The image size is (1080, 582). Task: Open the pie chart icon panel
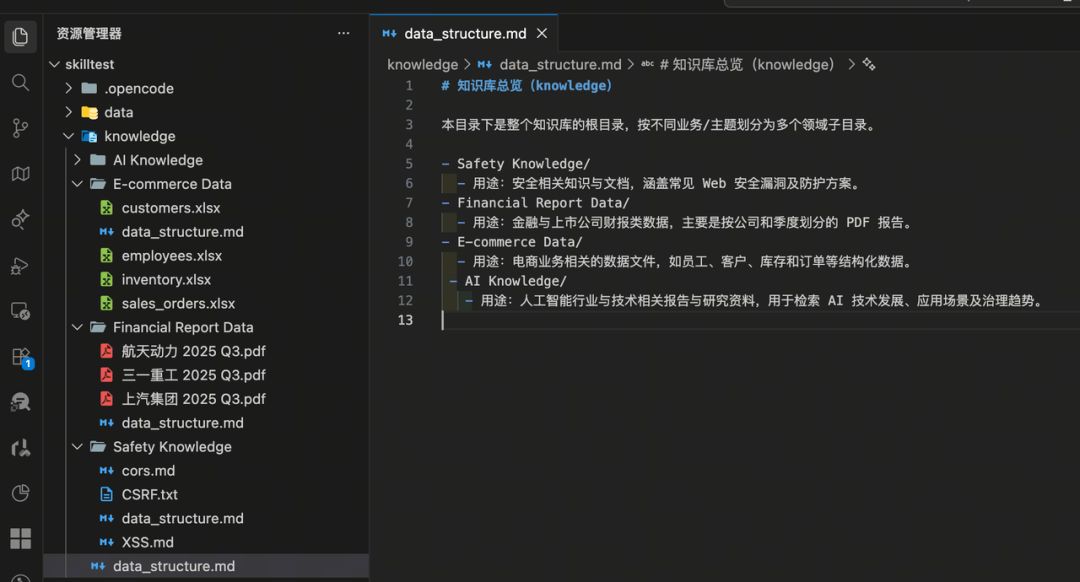tap(21, 493)
